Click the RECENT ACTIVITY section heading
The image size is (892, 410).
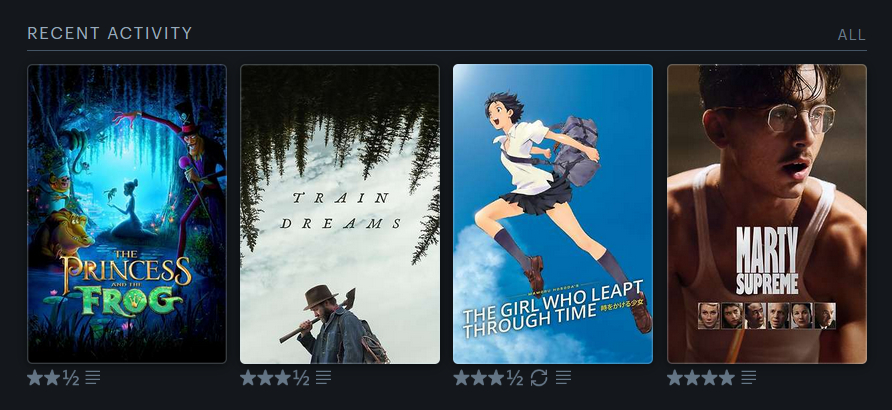tap(110, 34)
